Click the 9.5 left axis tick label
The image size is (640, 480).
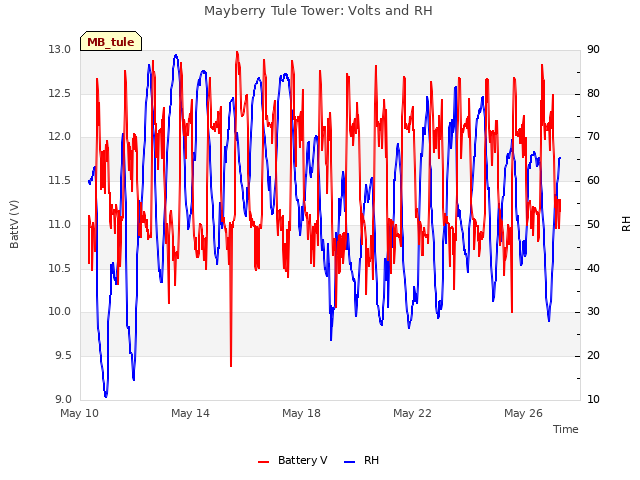tap(63, 356)
